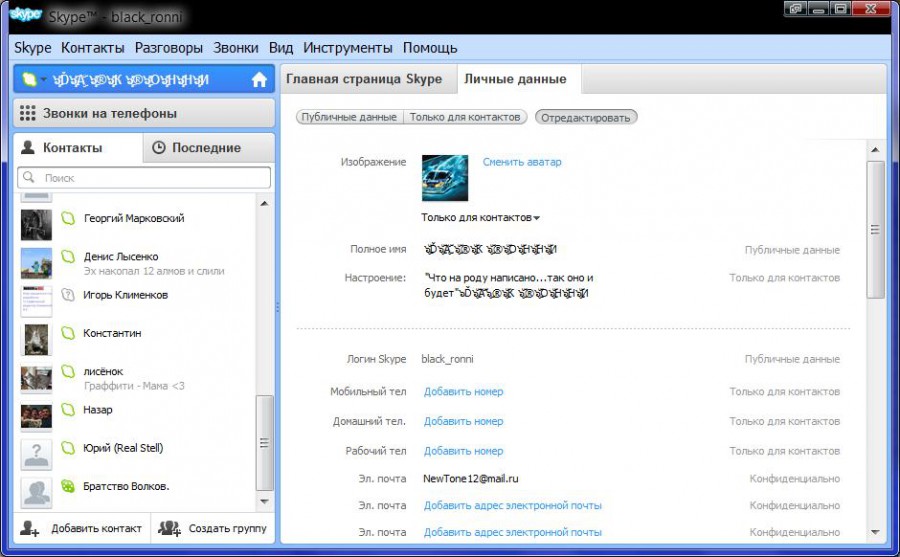
Task: Click the Отредактировать button
Action: coord(585,117)
